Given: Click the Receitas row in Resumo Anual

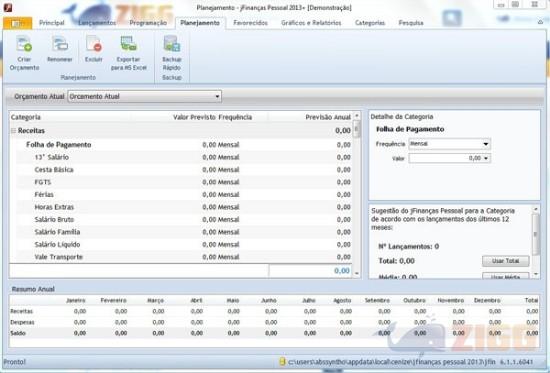Looking at the screenshot, I should [274, 311].
